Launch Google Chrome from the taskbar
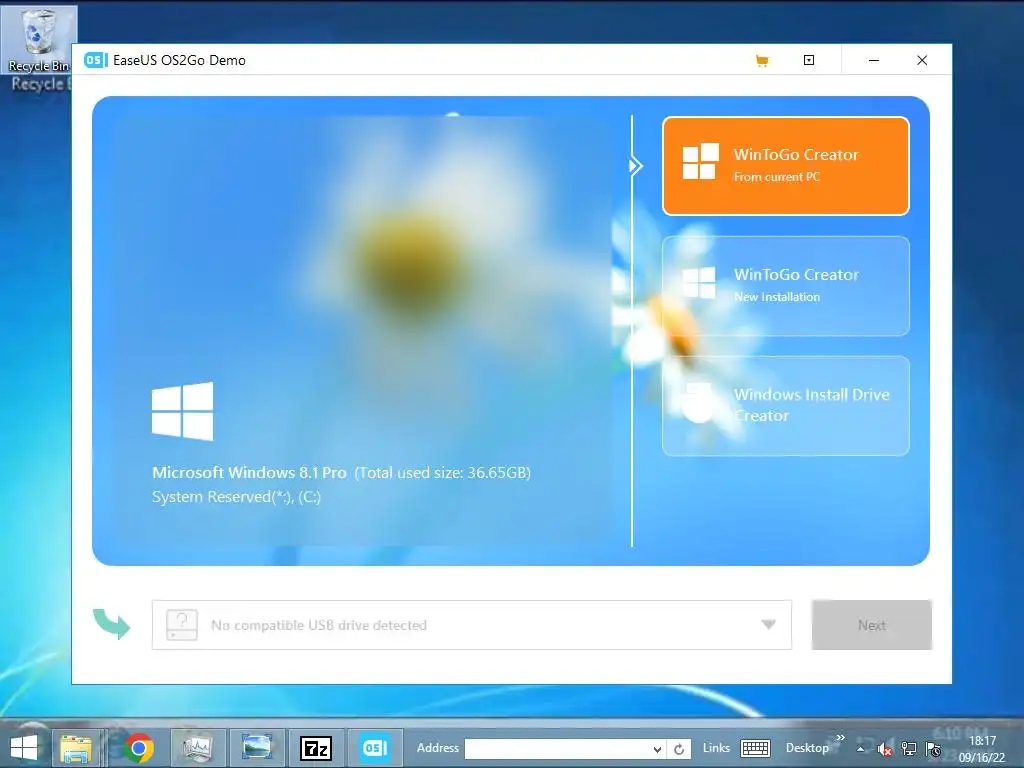The width and height of the screenshot is (1024, 768). pos(138,748)
